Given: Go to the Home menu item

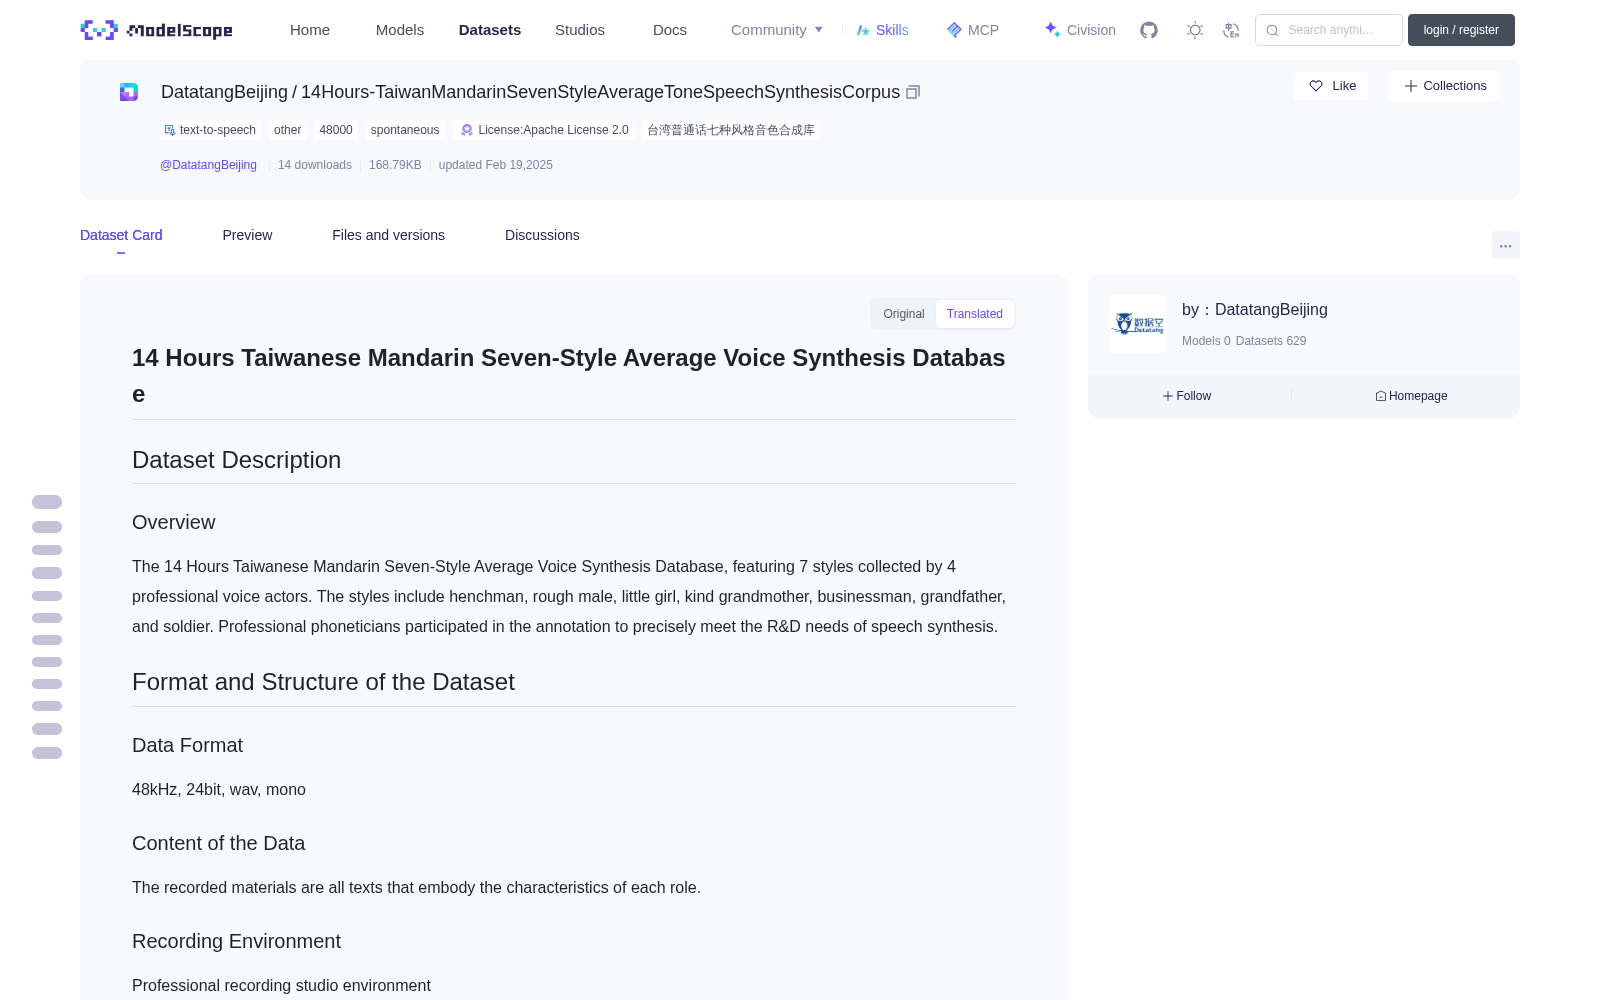Looking at the screenshot, I should (310, 30).
